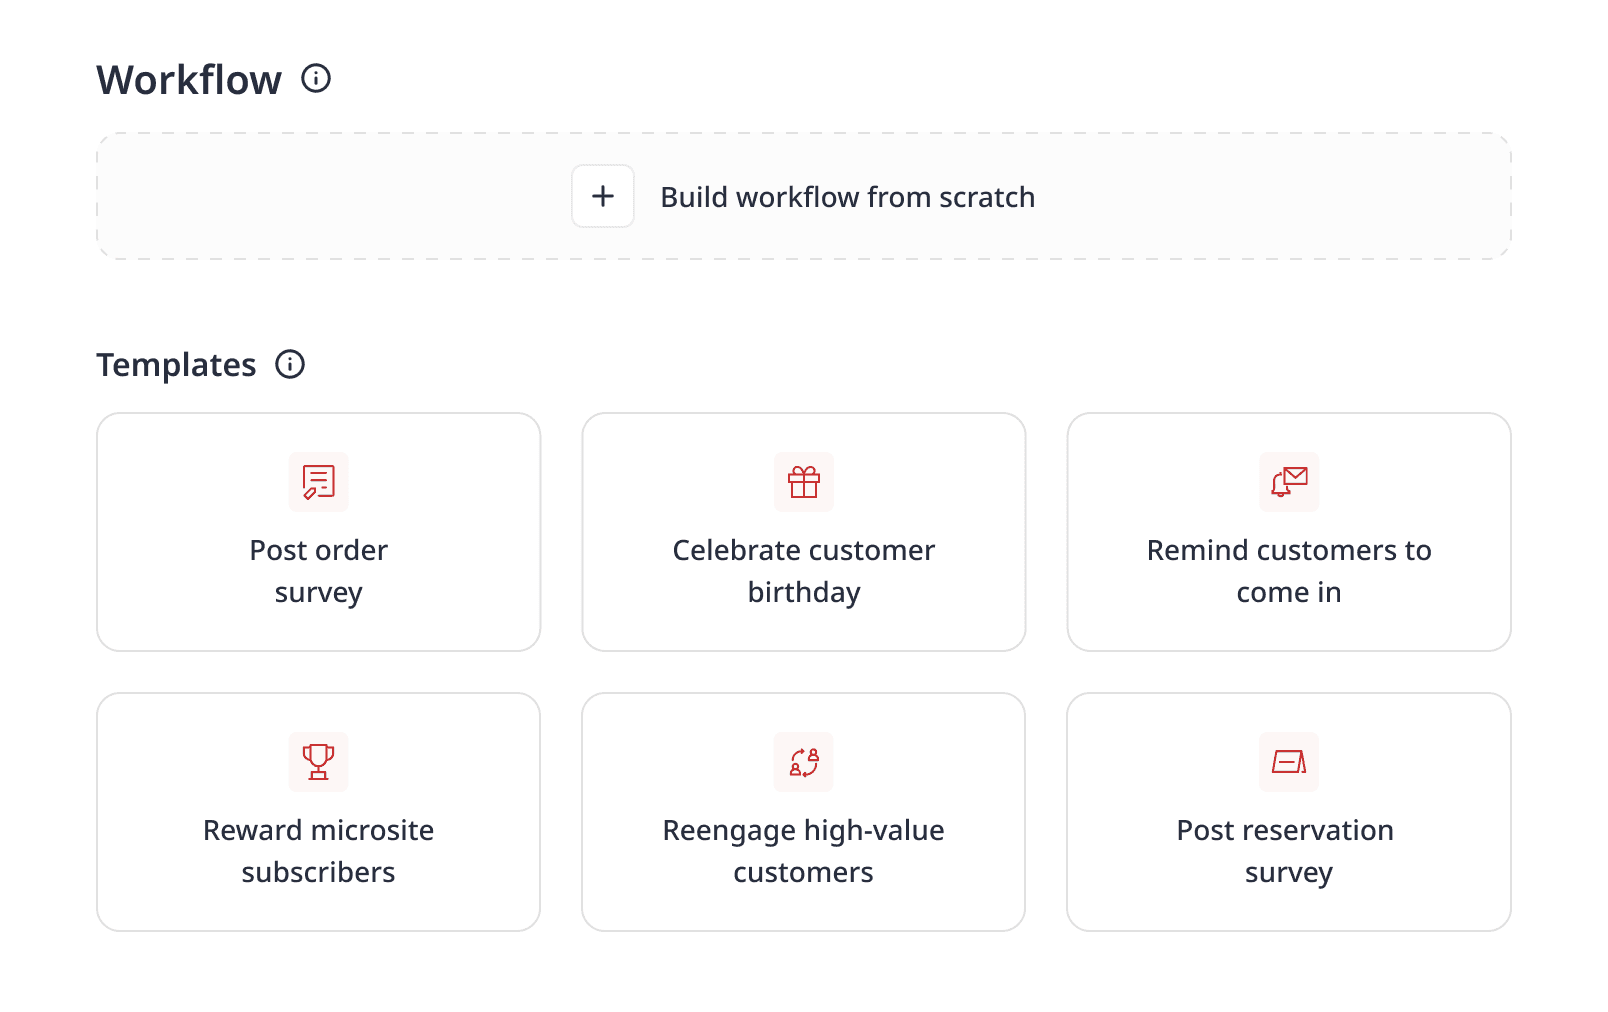Viewport: 1608px width, 1012px height.
Task: Click the Celebrate customer birthday card background
Action: point(804,532)
